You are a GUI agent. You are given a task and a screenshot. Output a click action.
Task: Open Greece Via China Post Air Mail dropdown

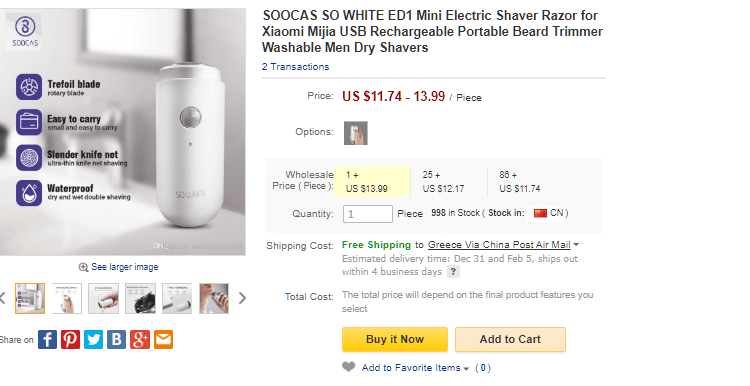tap(503, 244)
